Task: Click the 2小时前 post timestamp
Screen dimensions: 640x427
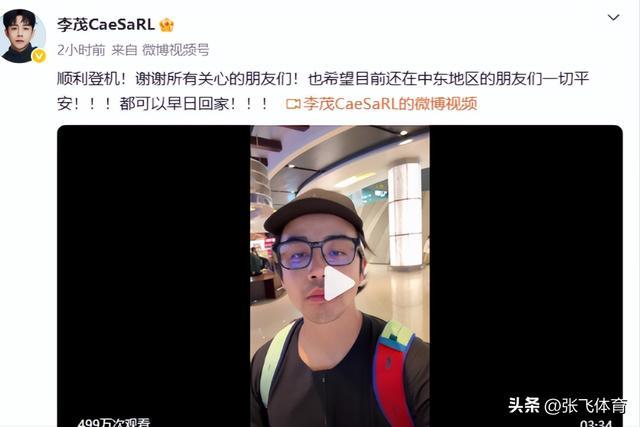Action: [81, 50]
